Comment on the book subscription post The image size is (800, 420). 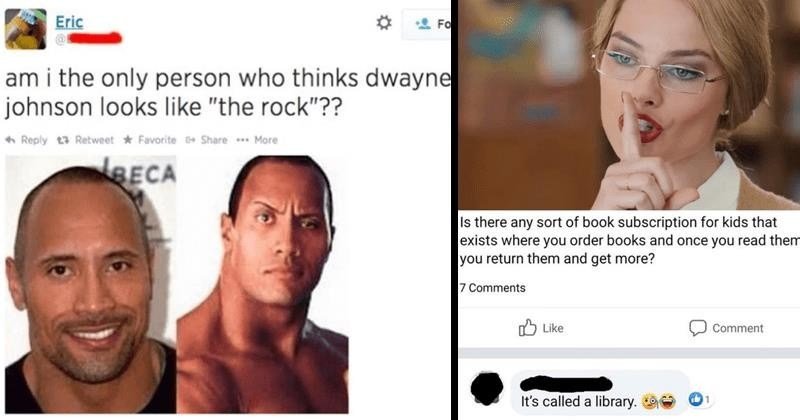(726, 328)
